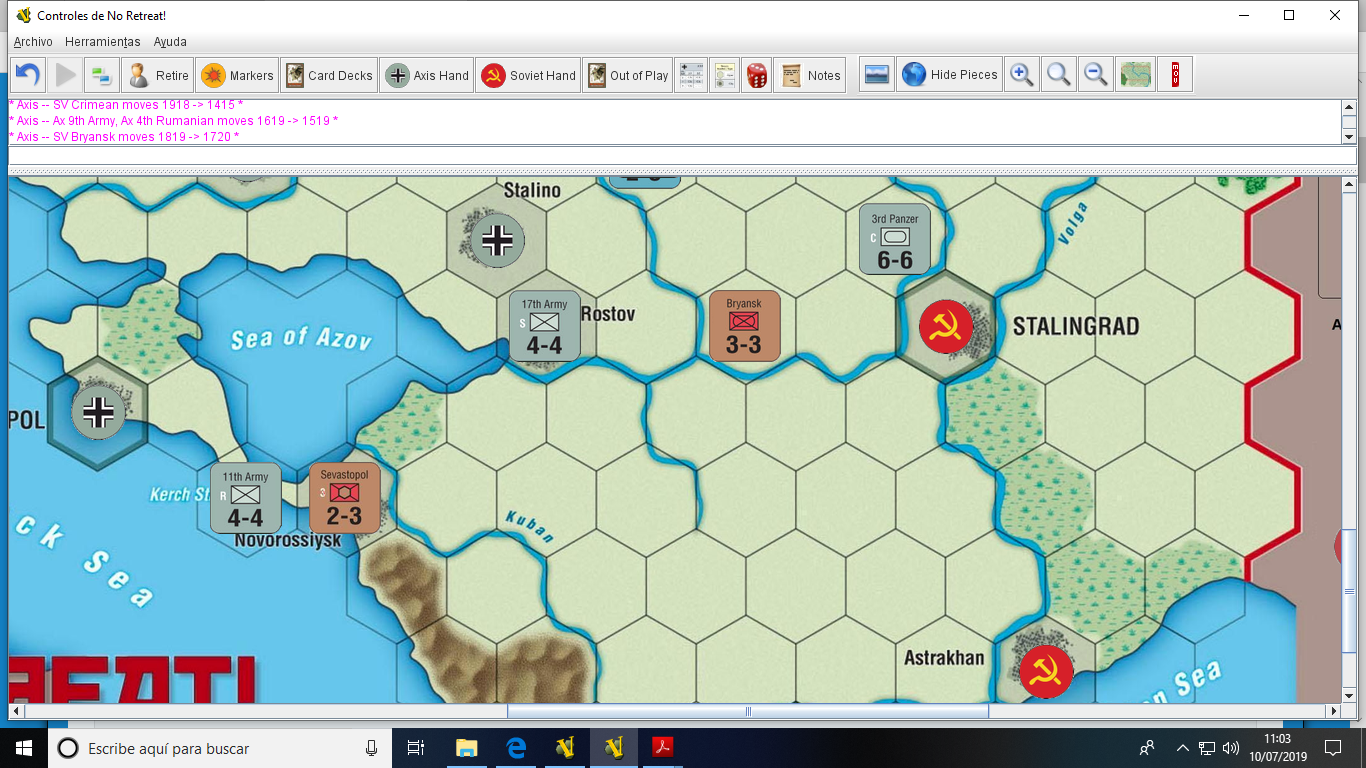The width and height of the screenshot is (1366, 768).
Task: Select the Sevastopol 2-3 counter
Action: click(x=344, y=498)
